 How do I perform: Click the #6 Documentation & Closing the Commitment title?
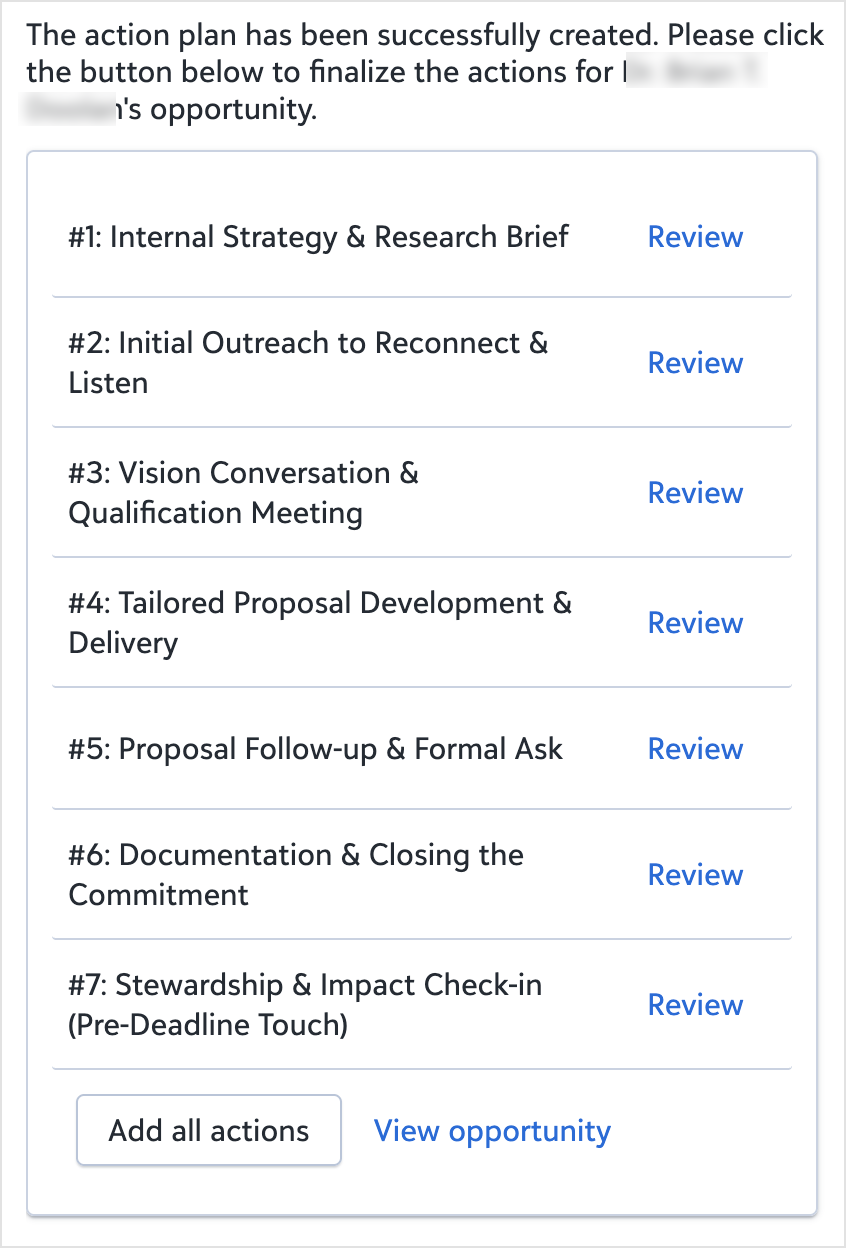(296, 875)
